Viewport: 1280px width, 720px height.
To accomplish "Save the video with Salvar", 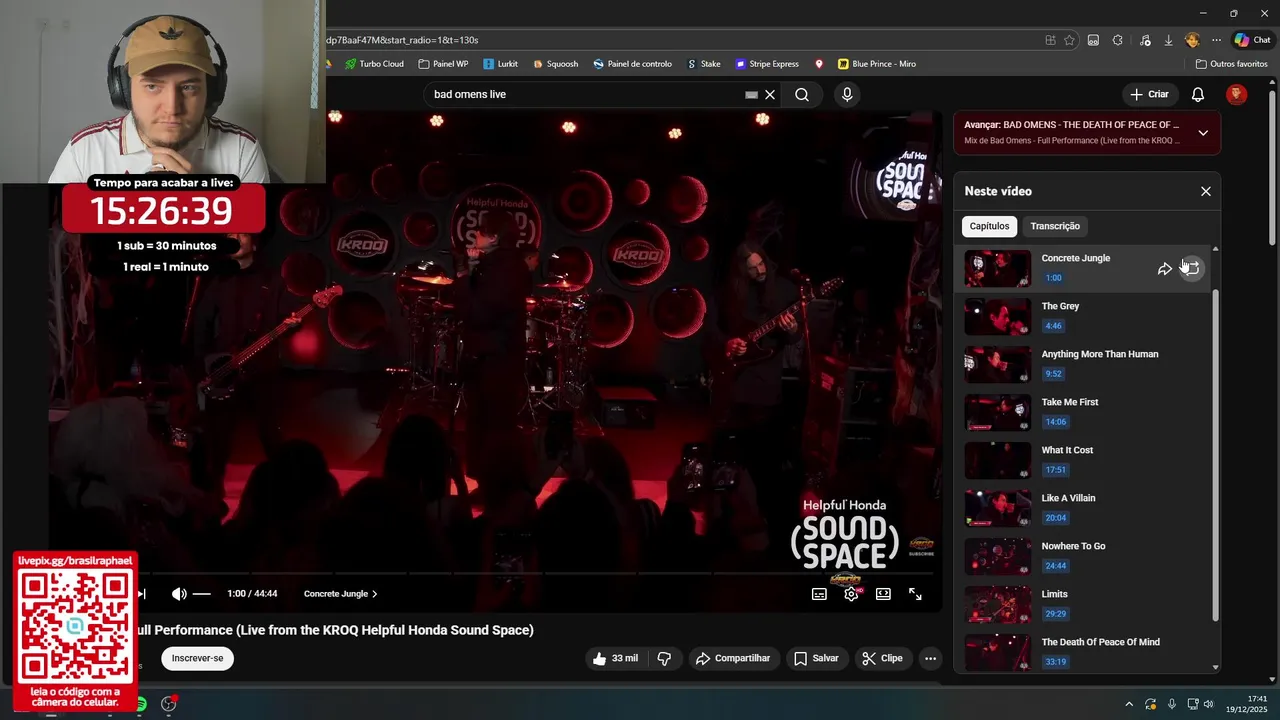I will (816, 658).
